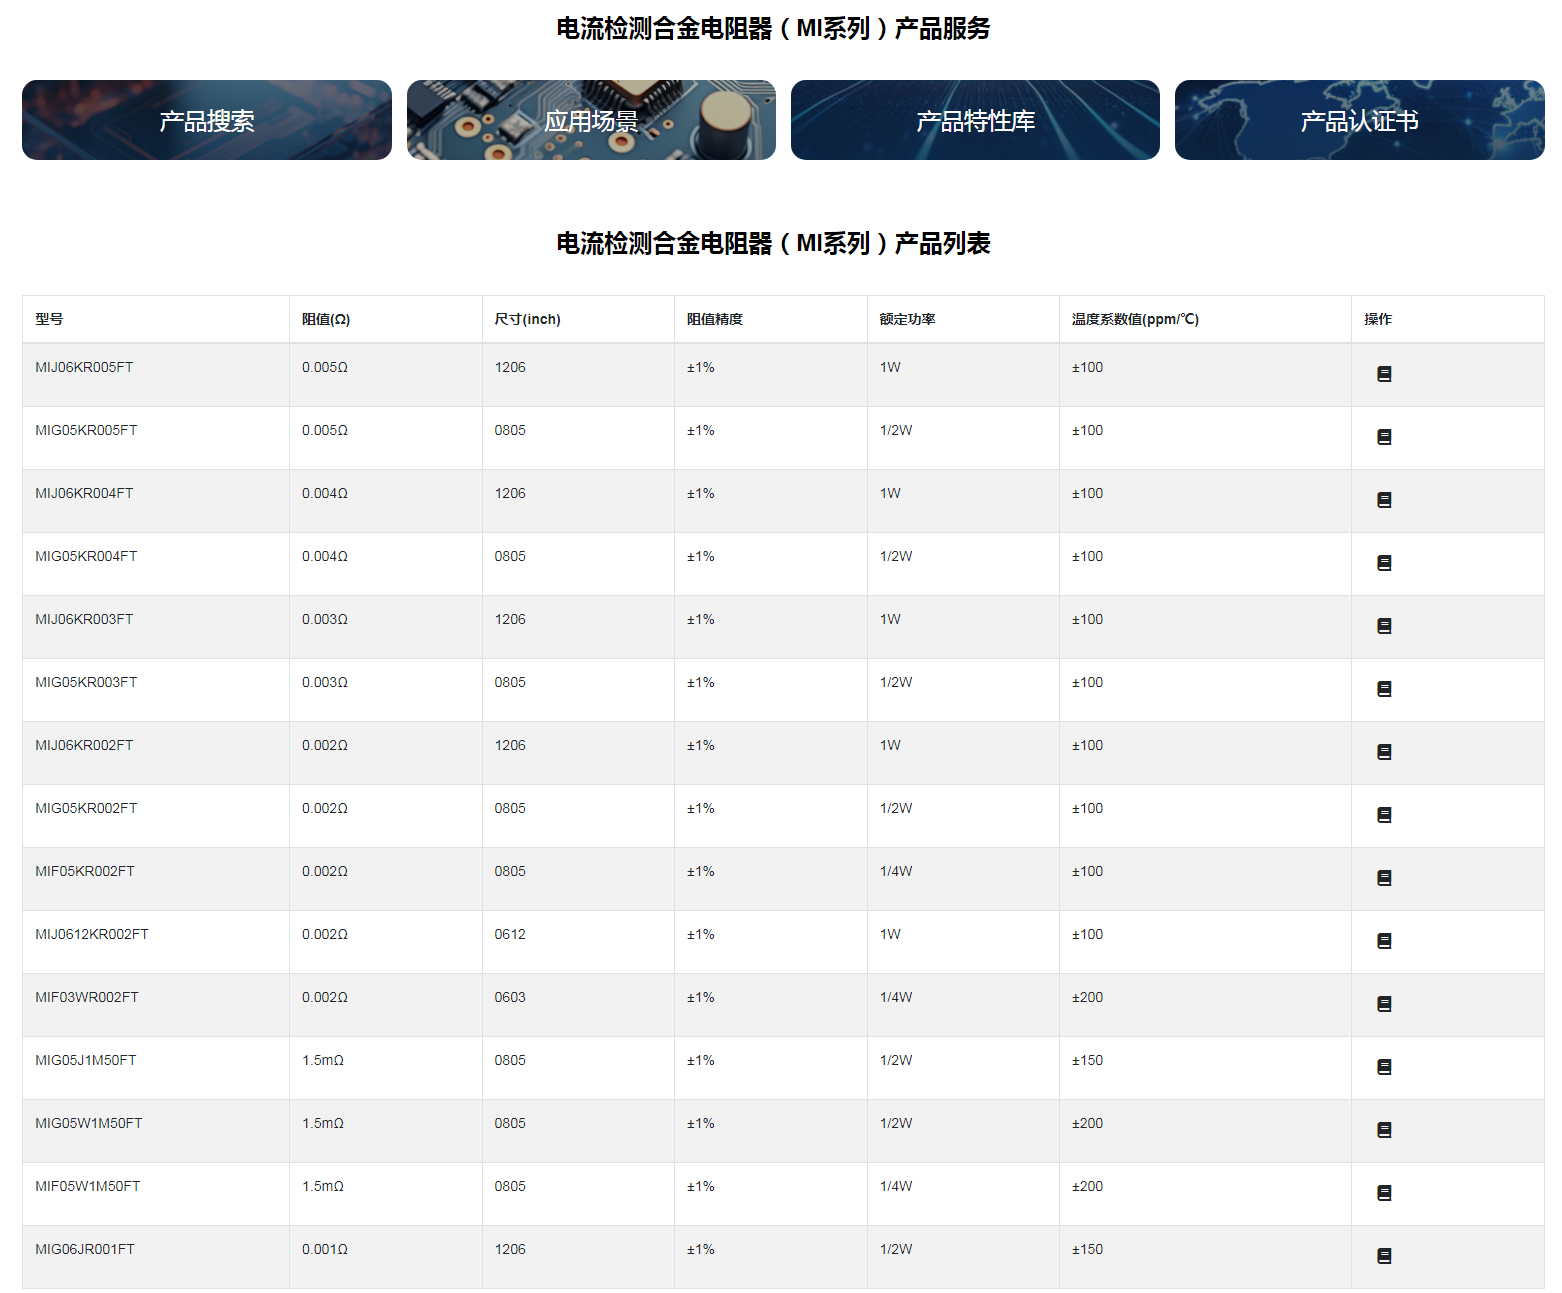Select the MIJ06KR003FT model name
This screenshot has height=1293, width=1562.
(84, 619)
